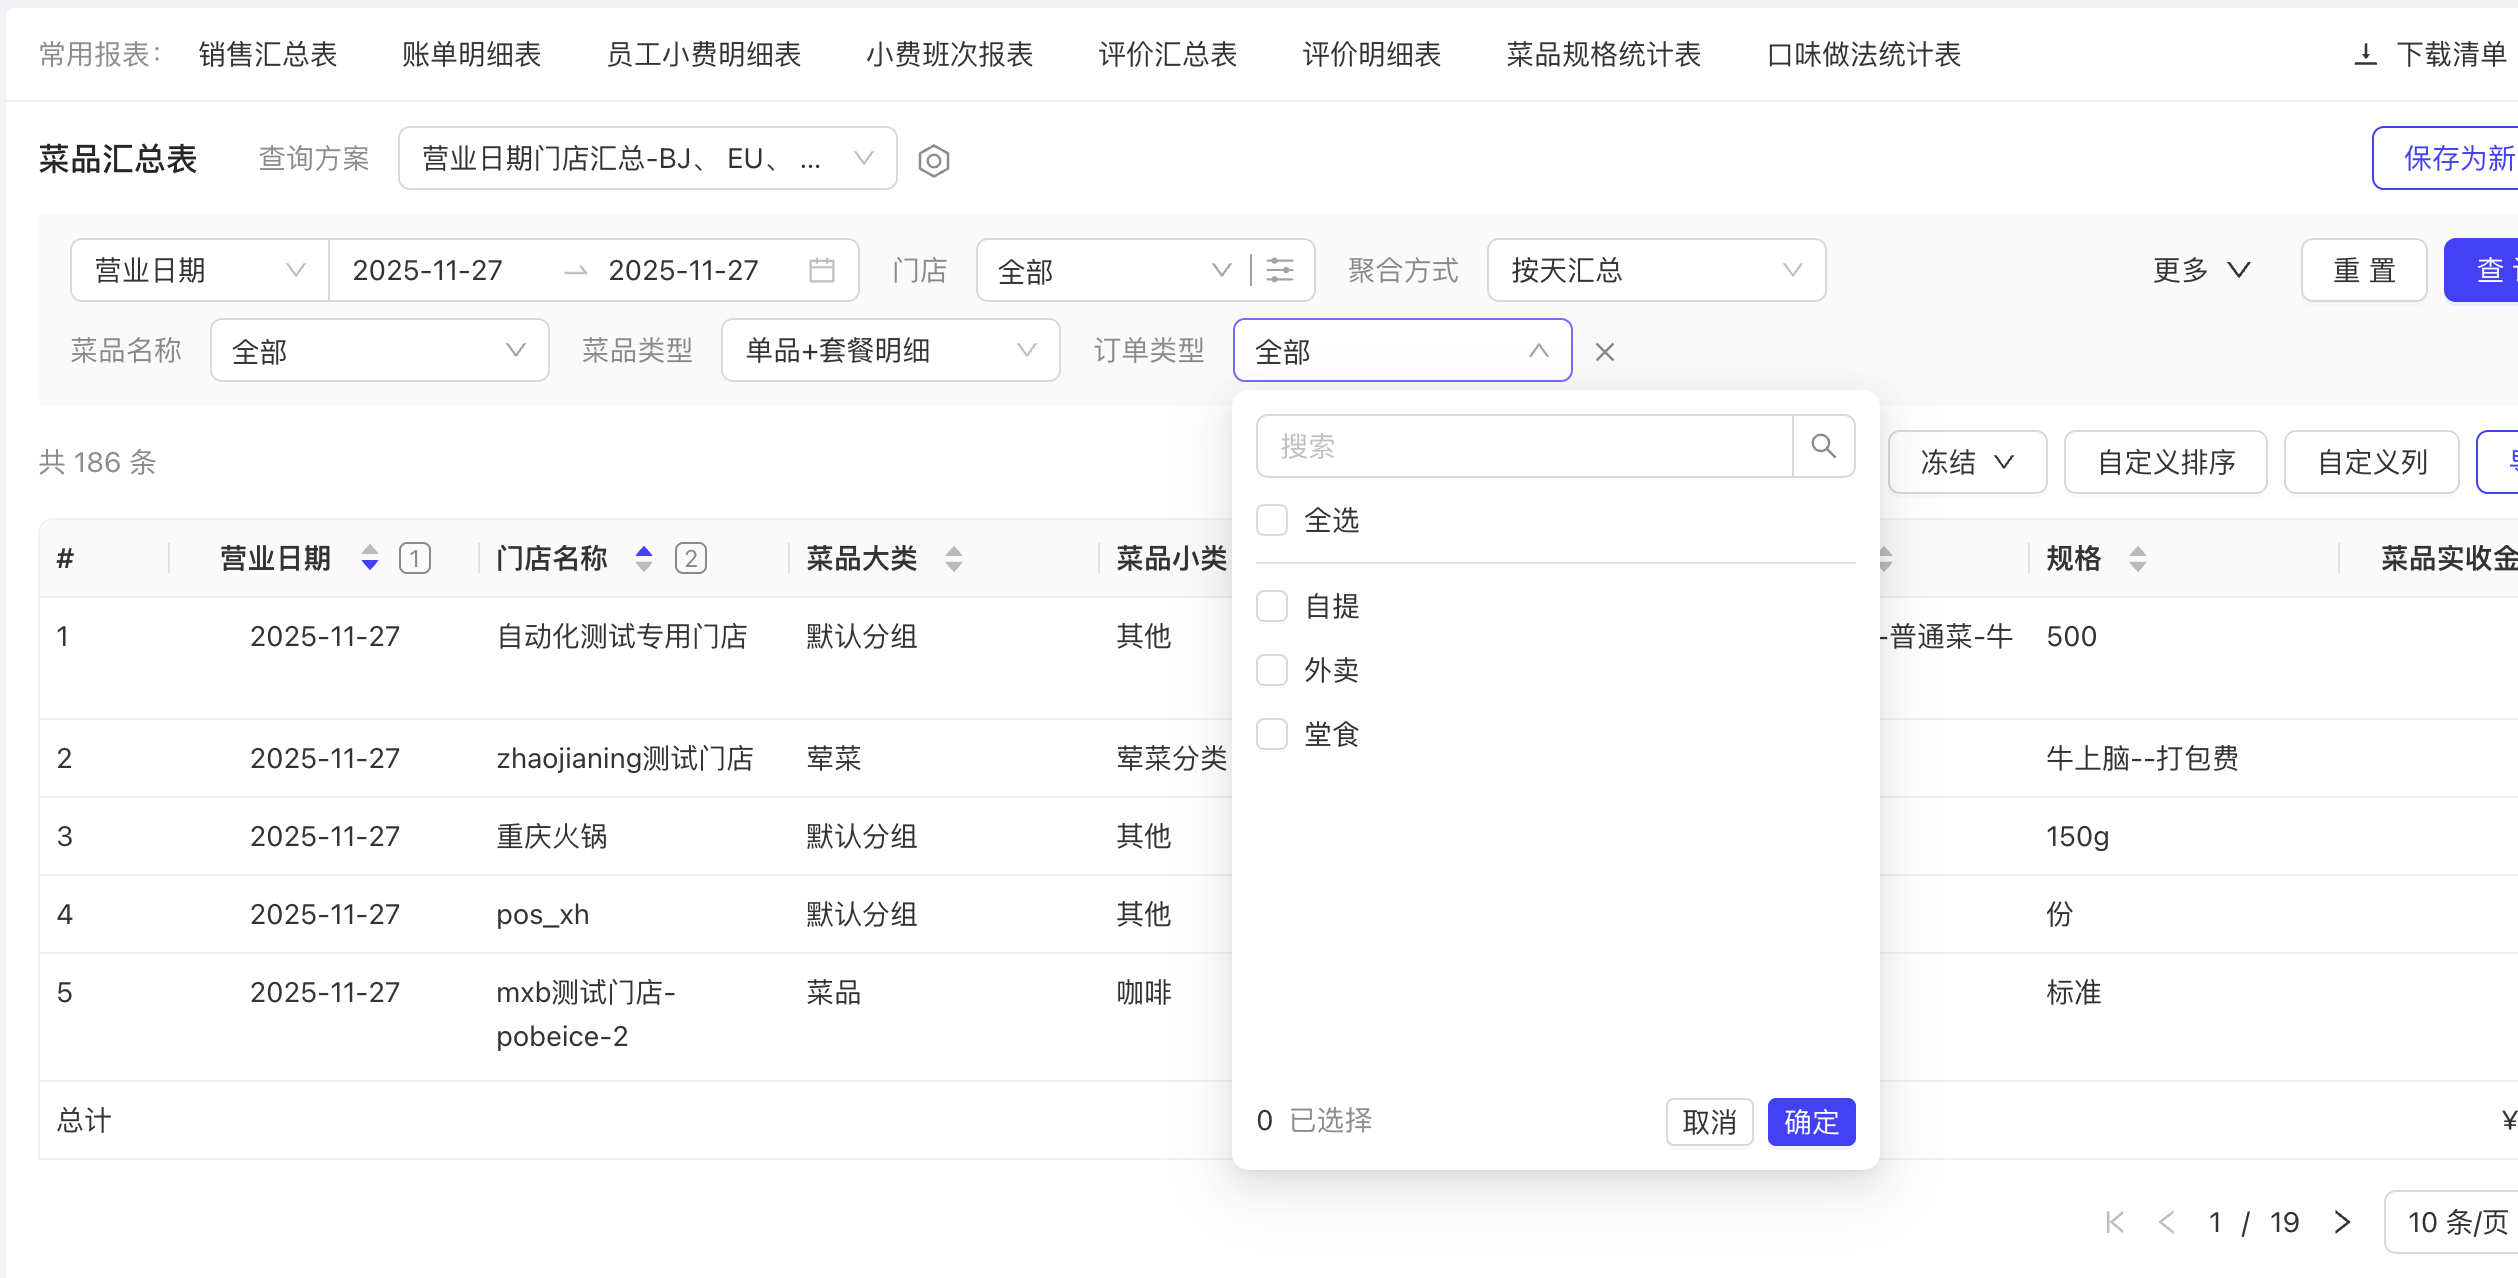Click the 搜索 input field

point(1523,446)
